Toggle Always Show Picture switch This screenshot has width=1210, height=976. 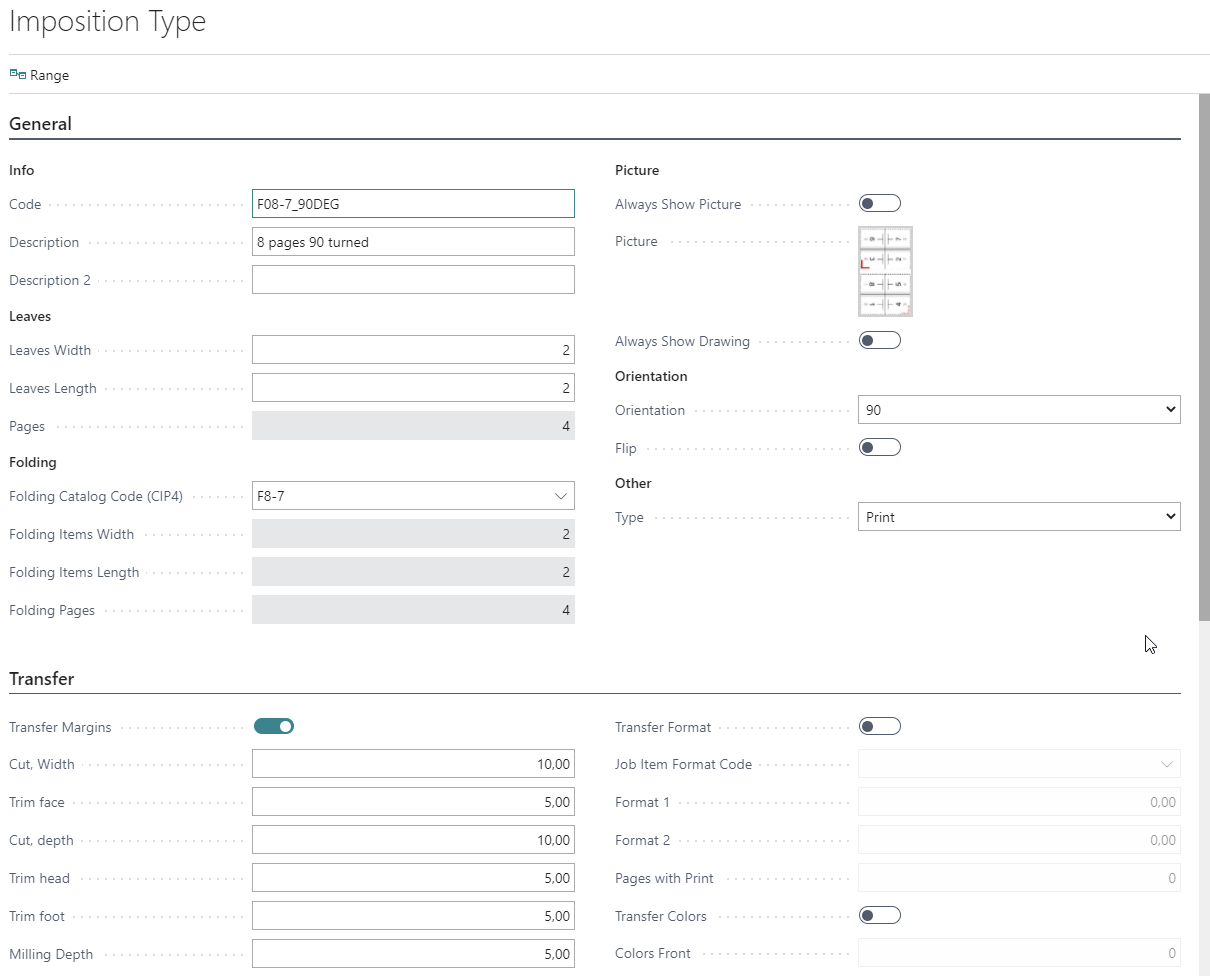click(879, 204)
